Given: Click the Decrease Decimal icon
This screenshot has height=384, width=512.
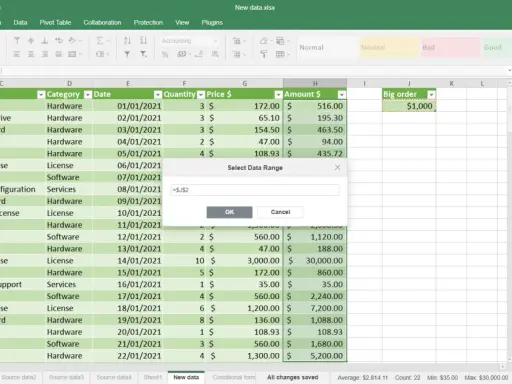Looking at the screenshot, I should [x=199, y=54].
